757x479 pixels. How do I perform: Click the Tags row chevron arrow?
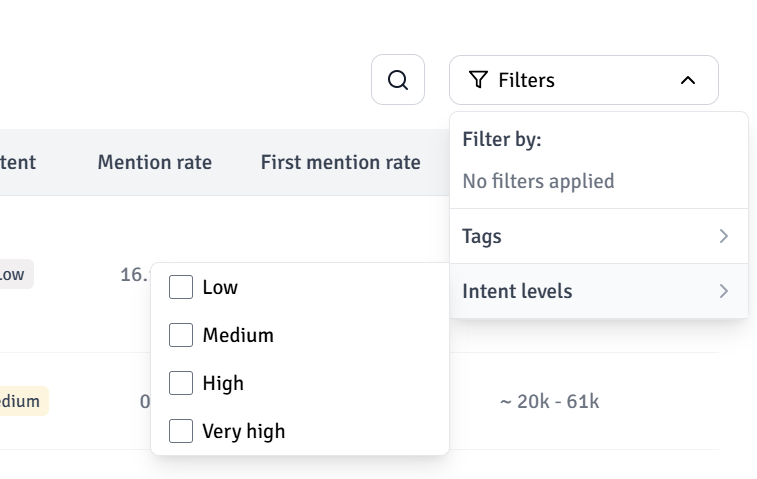(x=724, y=236)
